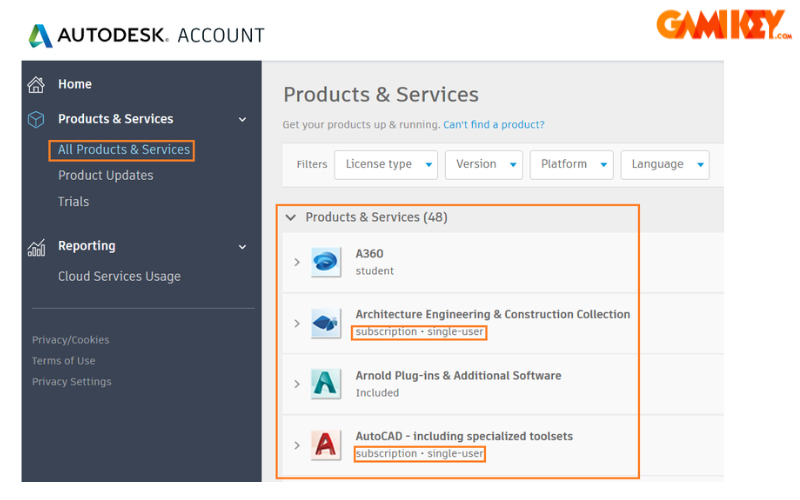Image resolution: width=800 pixels, height=500 pixels.
Task: Click the Arnold Plug-ins & Additional Software title
Action: 458,376
